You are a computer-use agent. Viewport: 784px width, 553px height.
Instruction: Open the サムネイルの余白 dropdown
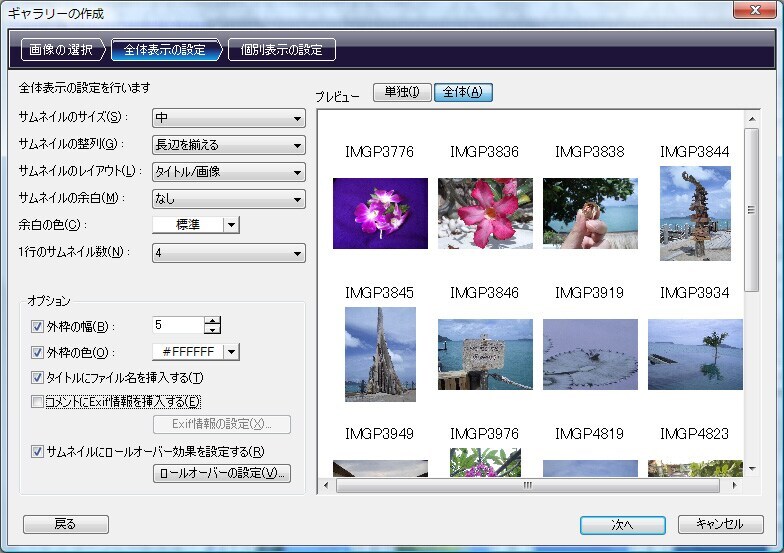coord(228,199)
